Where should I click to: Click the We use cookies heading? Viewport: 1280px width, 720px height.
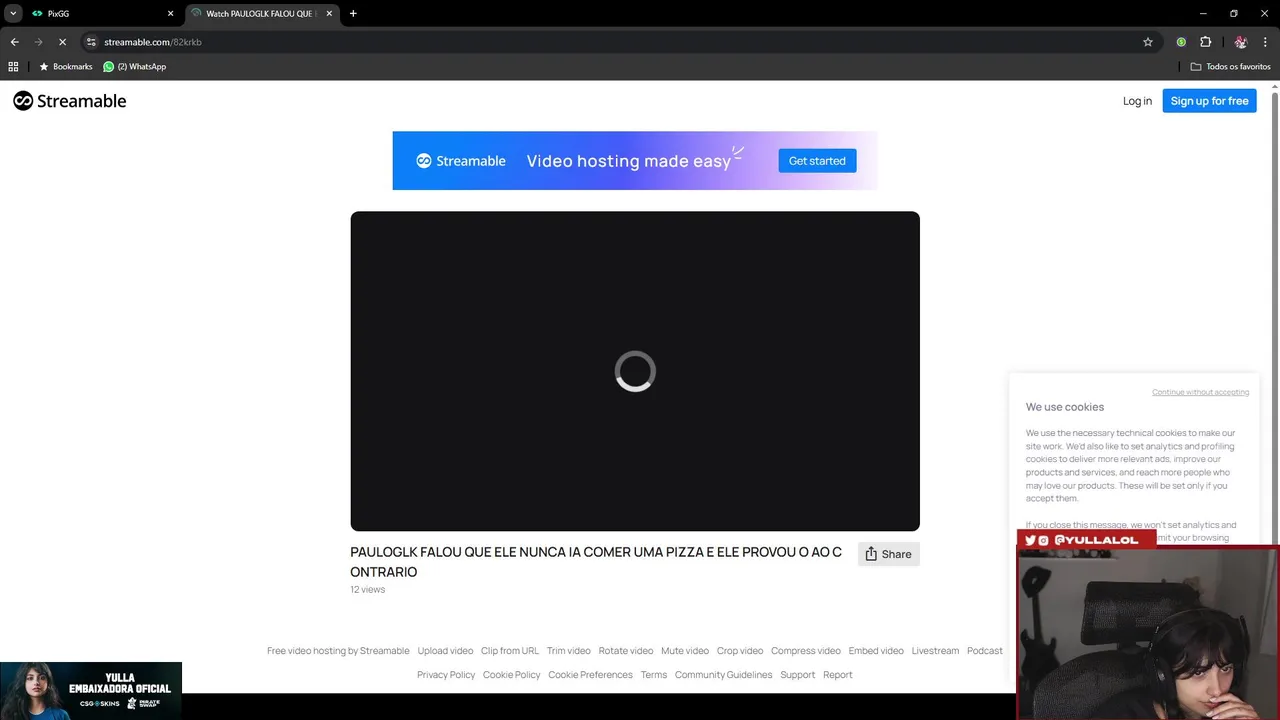pos(1065,407)
